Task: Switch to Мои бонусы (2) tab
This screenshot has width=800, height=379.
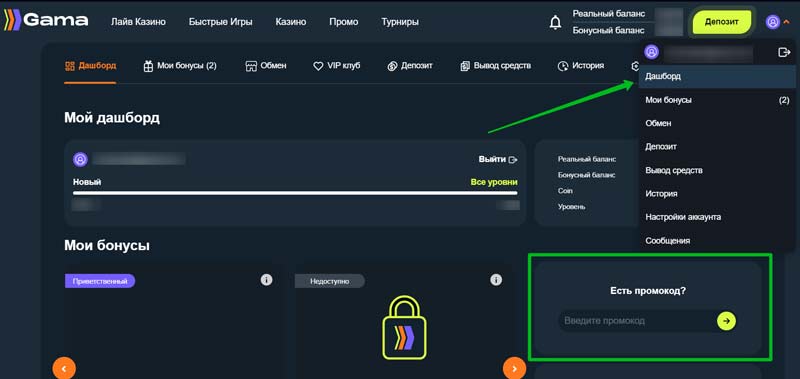Action: (180, 66)
